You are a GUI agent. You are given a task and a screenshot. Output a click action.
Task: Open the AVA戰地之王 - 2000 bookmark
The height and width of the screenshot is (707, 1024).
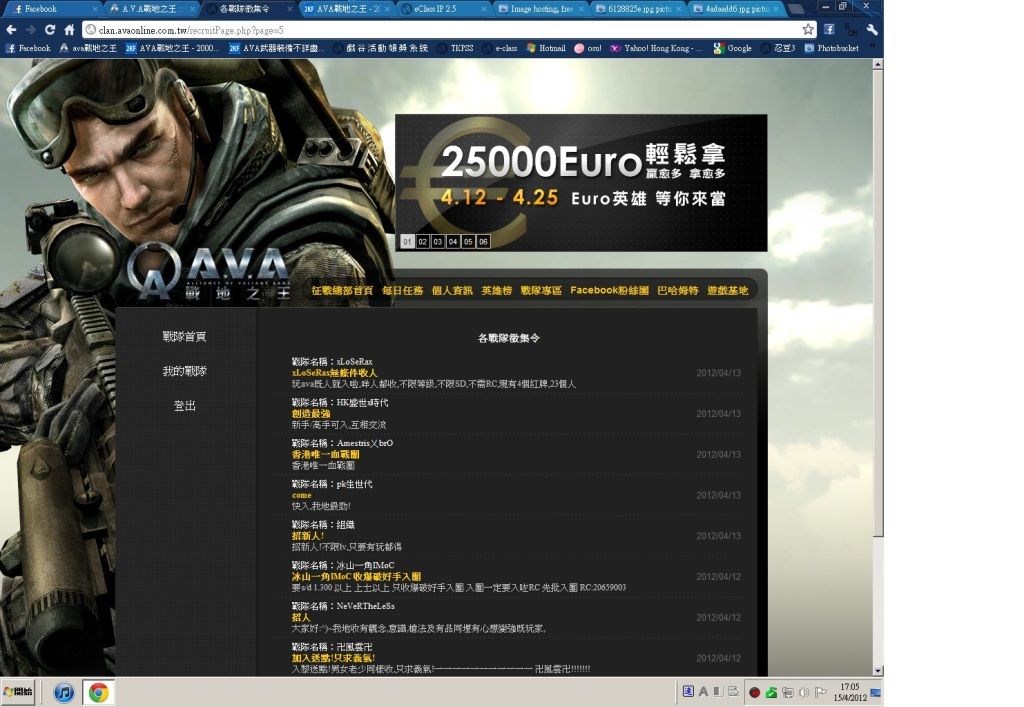pos(172,48)
